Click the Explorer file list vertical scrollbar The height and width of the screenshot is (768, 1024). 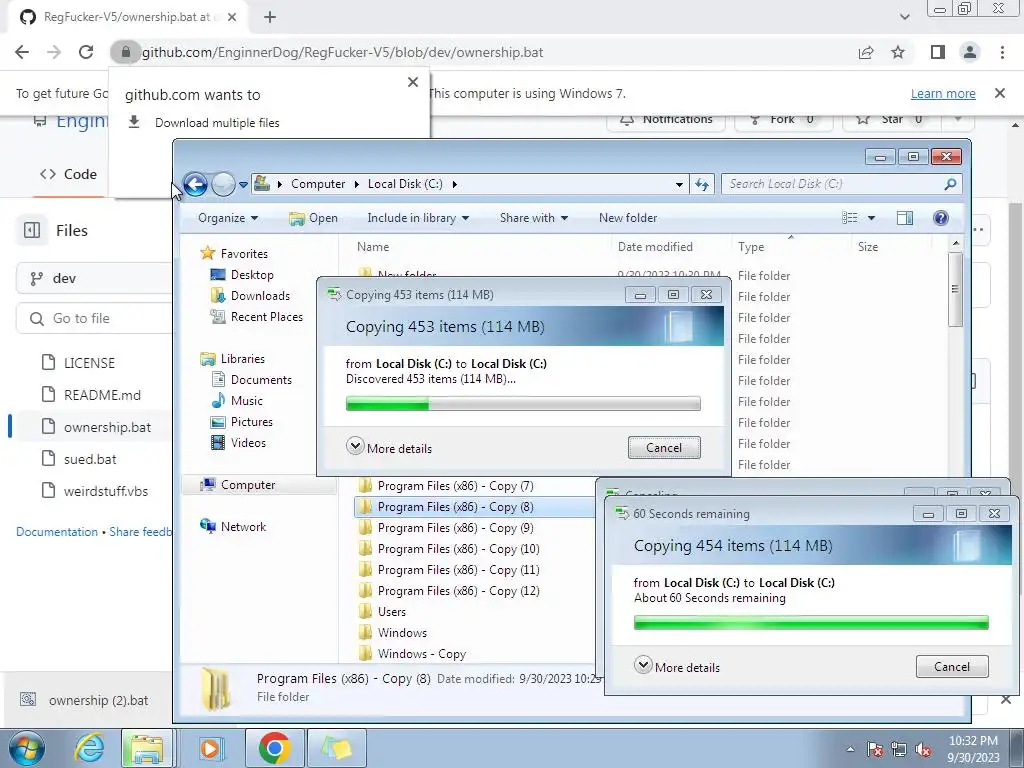pyautogui.click(x=955, y=289)
